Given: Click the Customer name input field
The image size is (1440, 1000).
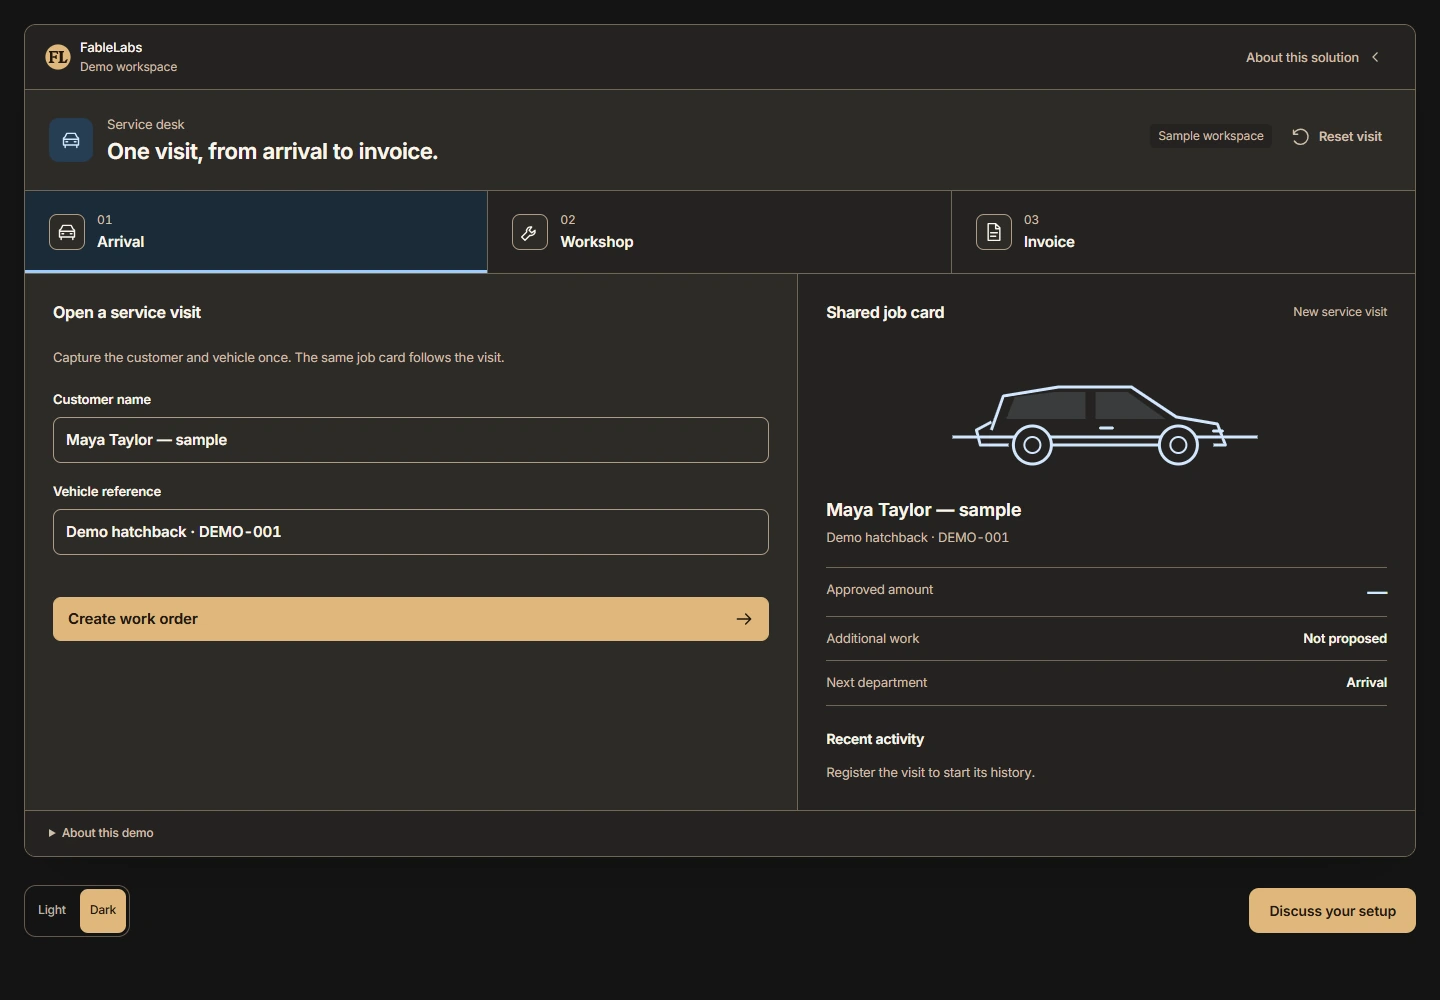Looking at the screenshot, I should pos(411,440).
